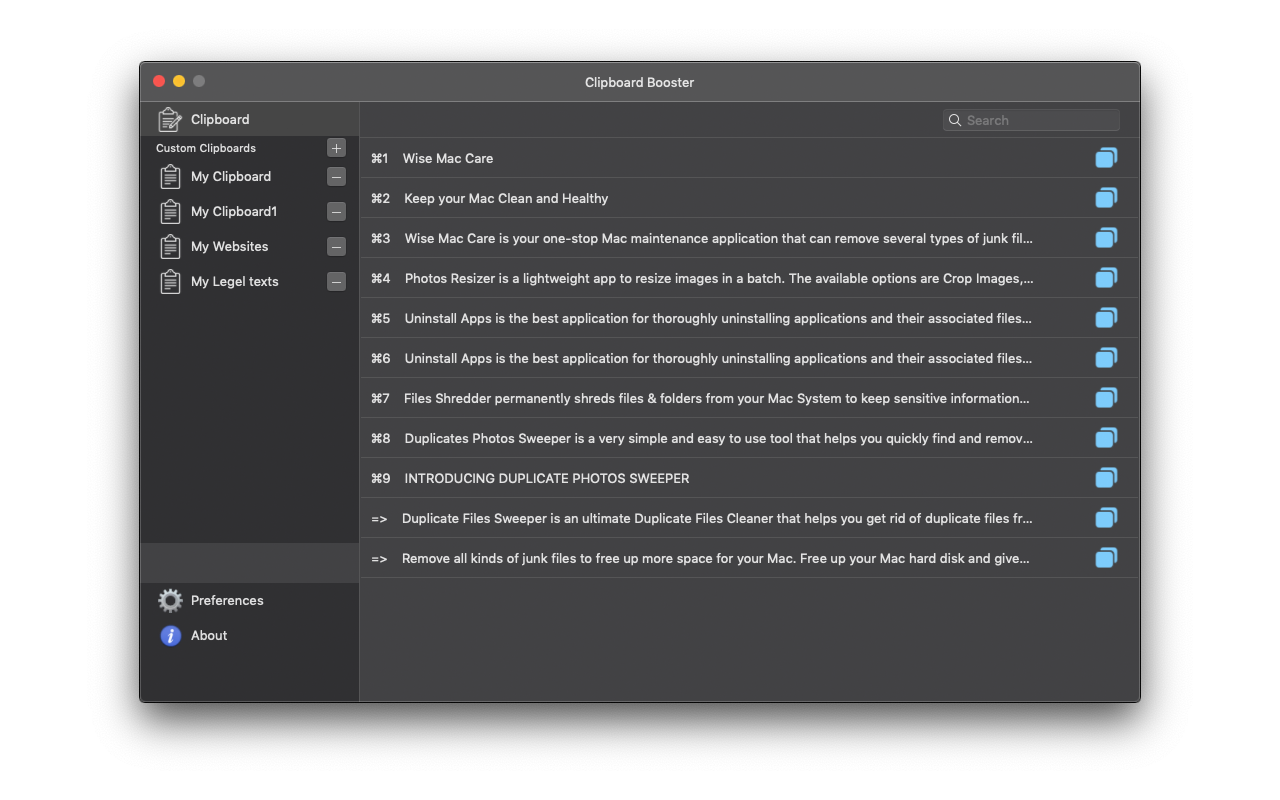The width and height of the screenshot is (1280, 800).
Task: Remove My Clipboard with its minus button
Action: 336,177
